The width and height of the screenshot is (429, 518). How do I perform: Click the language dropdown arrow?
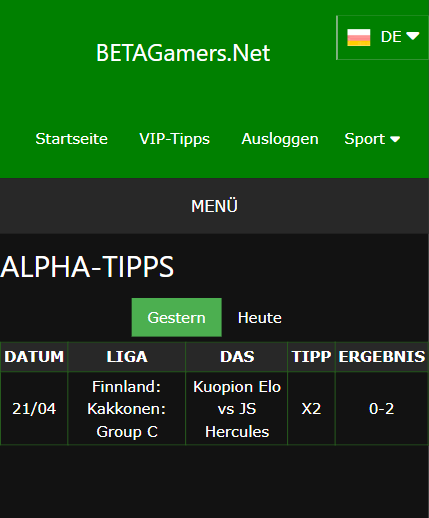[x=413, y=36]
